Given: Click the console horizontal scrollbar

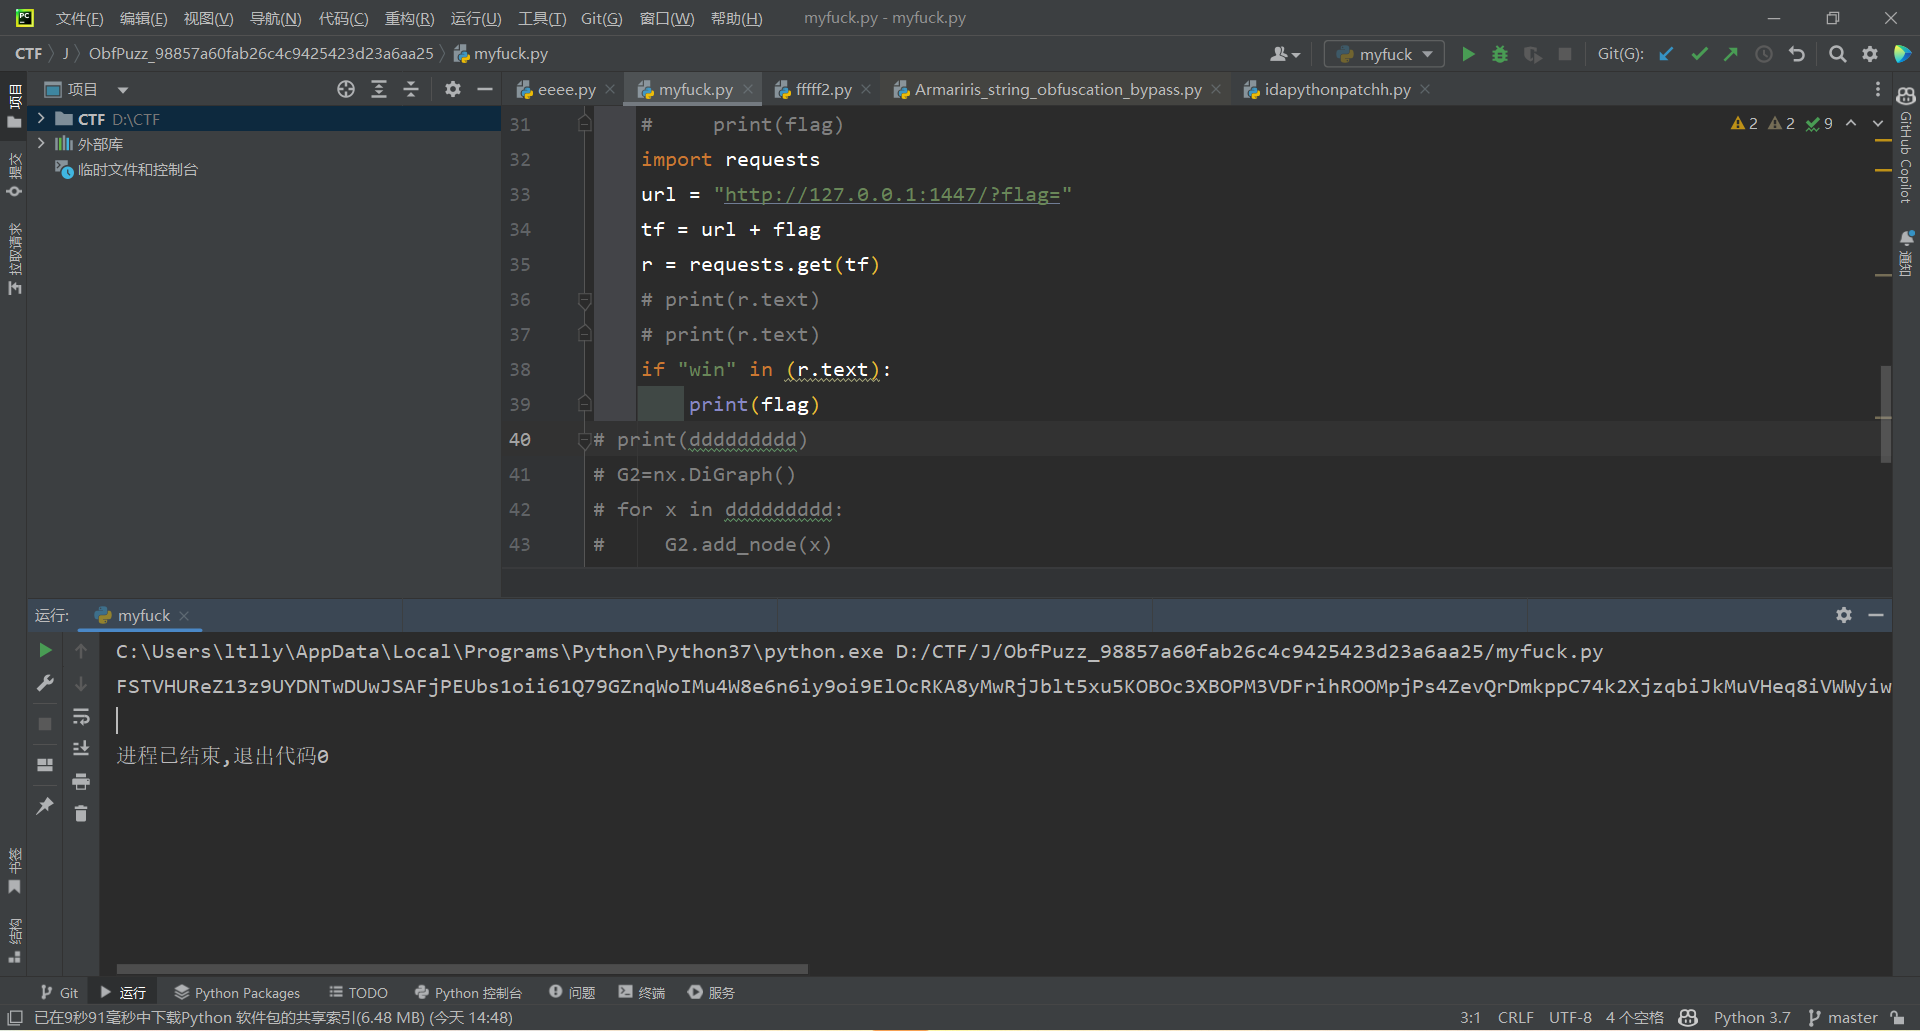Looking at the screenshot, I should [x=462, y=968].
